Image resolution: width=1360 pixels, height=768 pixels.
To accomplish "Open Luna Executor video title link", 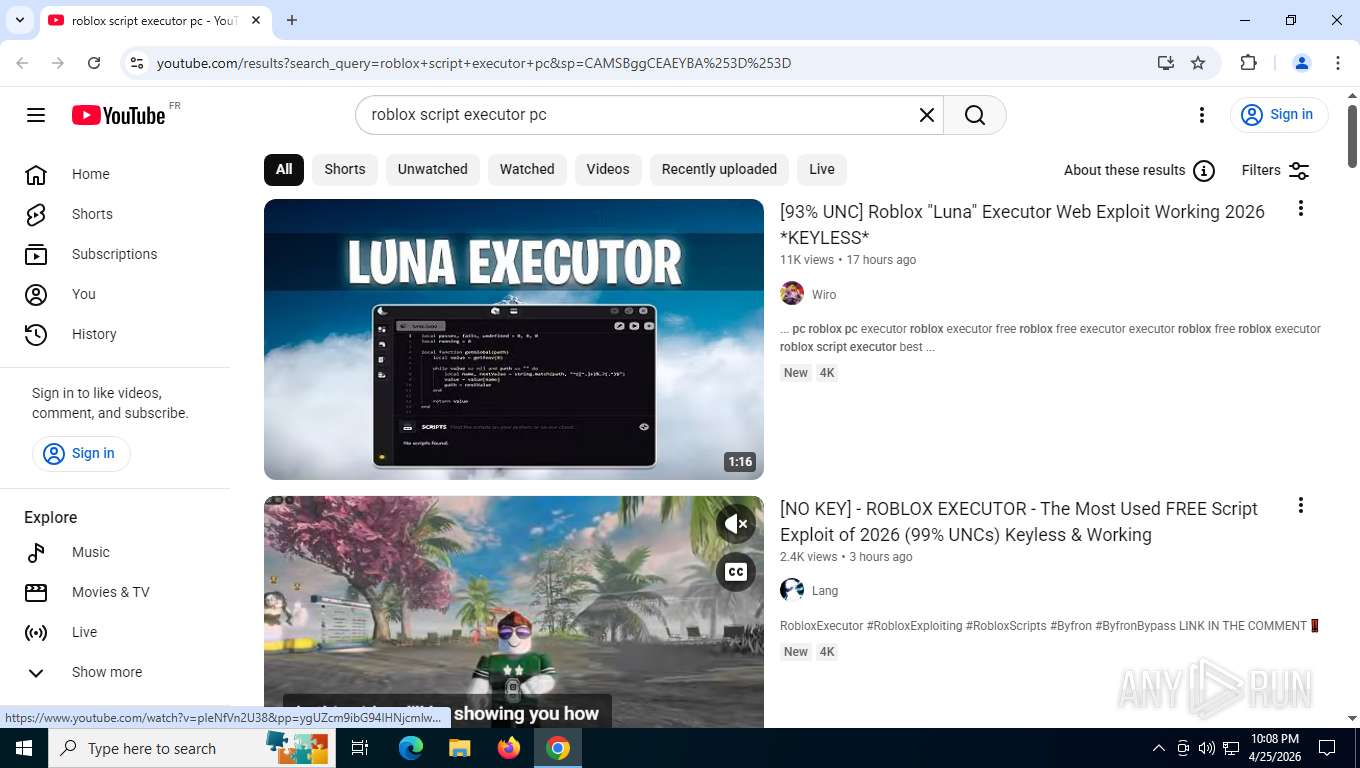I will 1022,225.
